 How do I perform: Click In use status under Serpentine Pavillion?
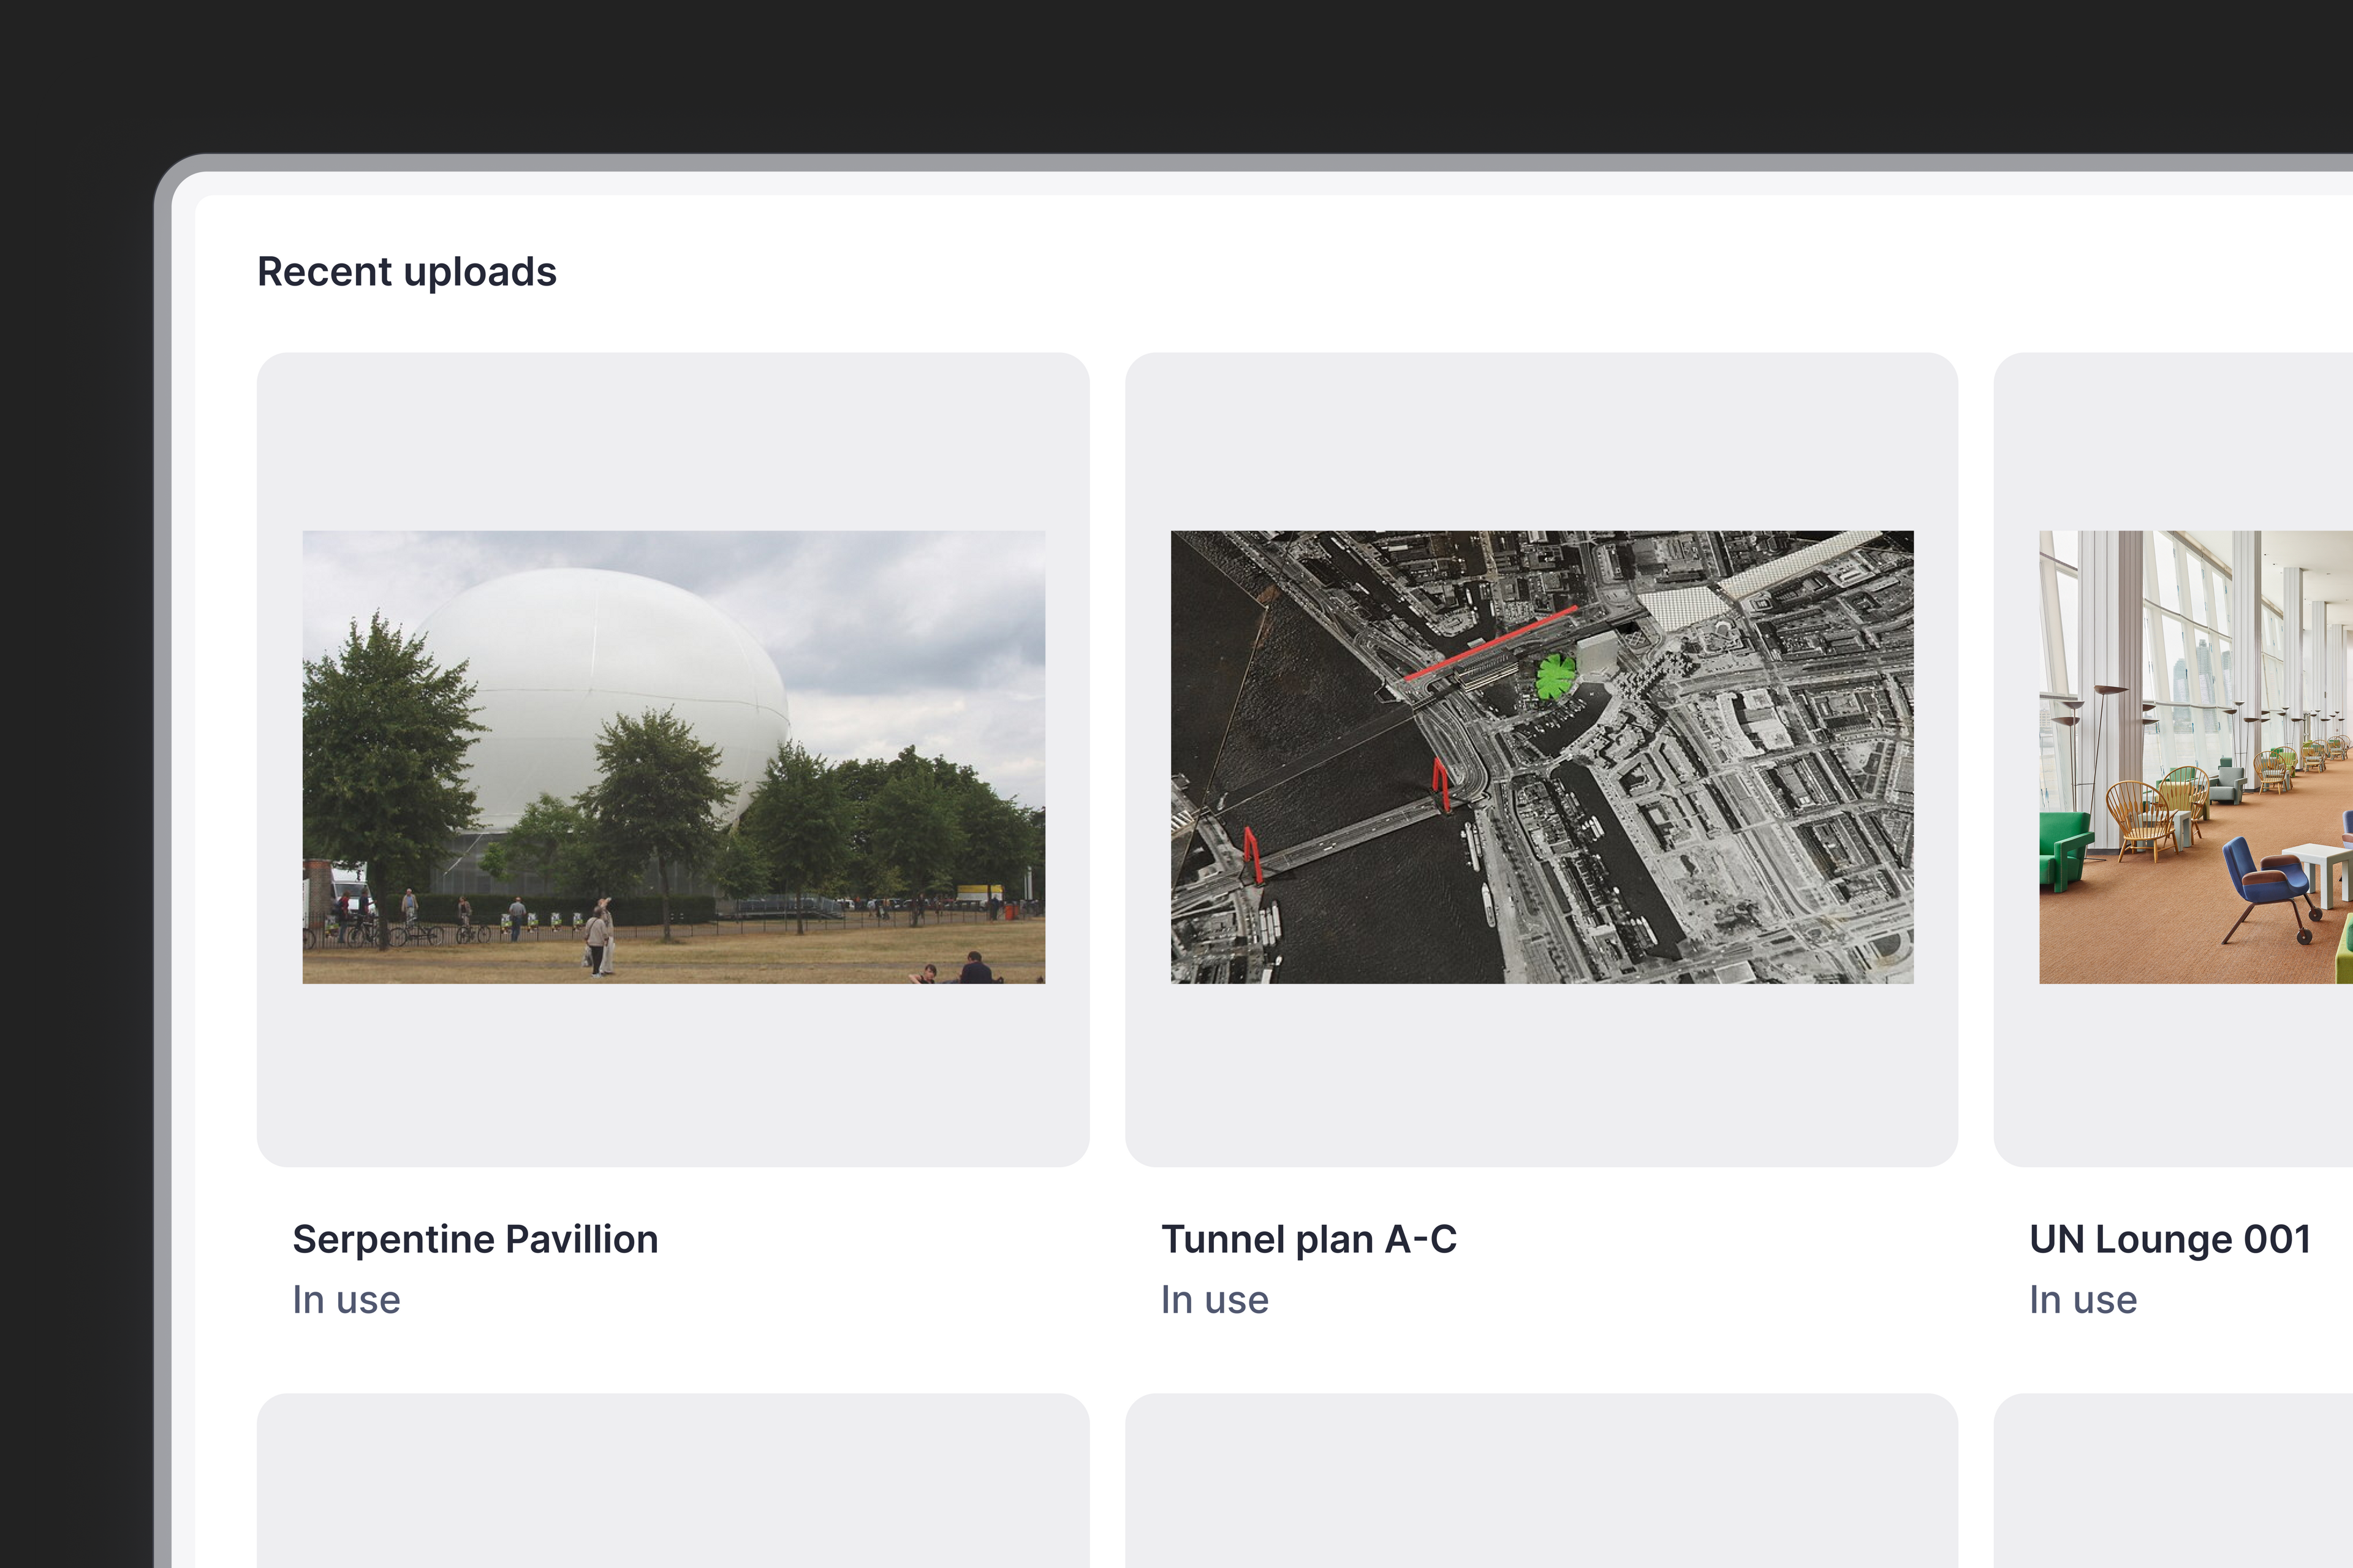click(346, 1300)
